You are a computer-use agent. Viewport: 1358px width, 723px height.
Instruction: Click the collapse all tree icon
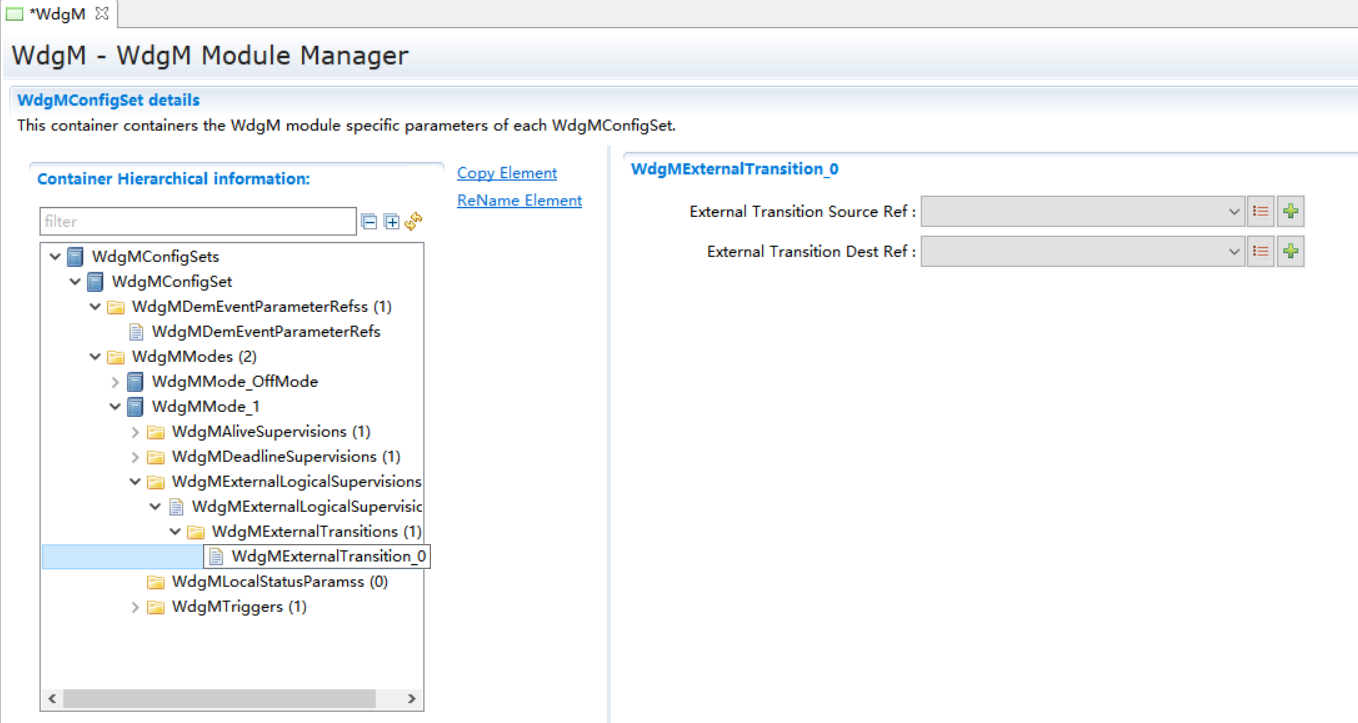tap(369, 222)
